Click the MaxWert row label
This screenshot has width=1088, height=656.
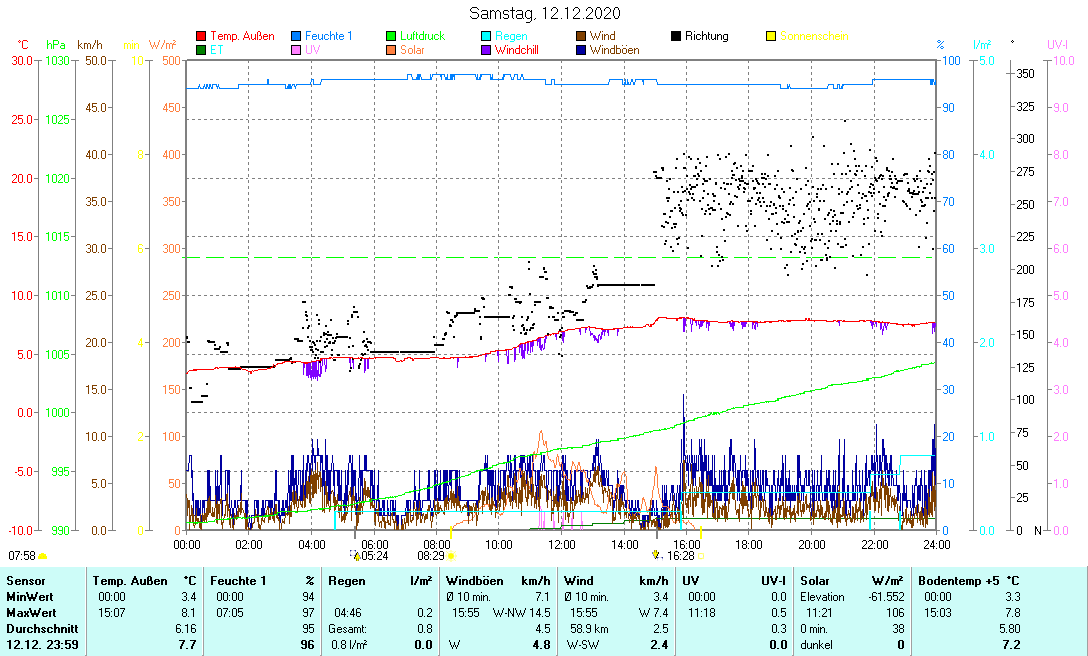[30, 612]
